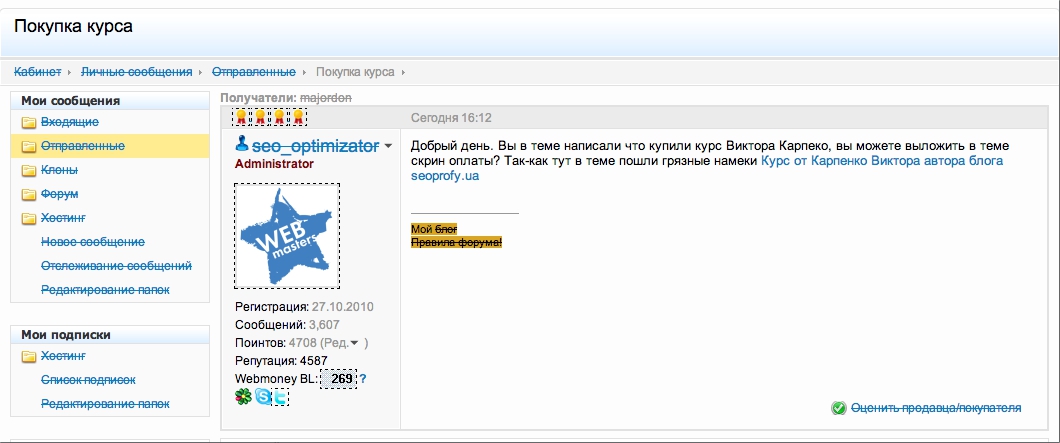Viewport: 1060px width, 443px height.
Task: Open the seo_optimizator user dropdown arrow
Action: [388, 147]
